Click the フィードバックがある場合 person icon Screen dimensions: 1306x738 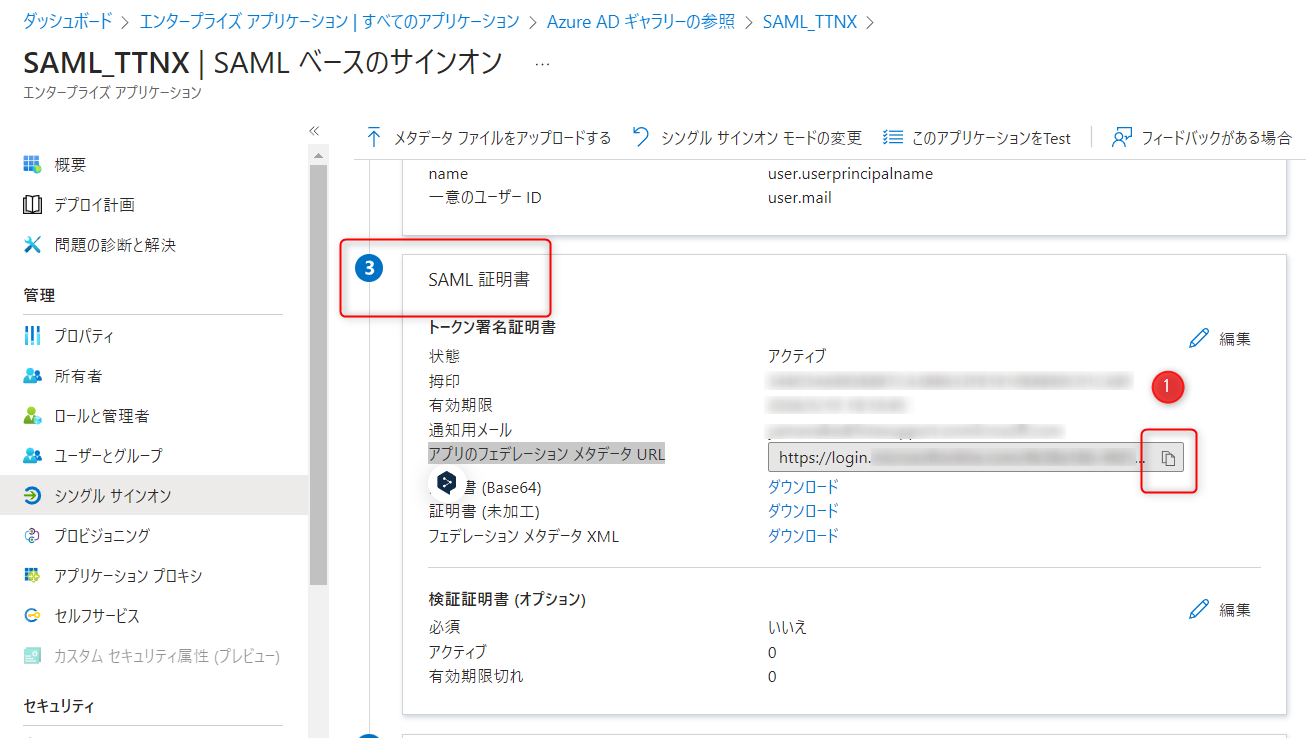click(x=1122, y=138)
